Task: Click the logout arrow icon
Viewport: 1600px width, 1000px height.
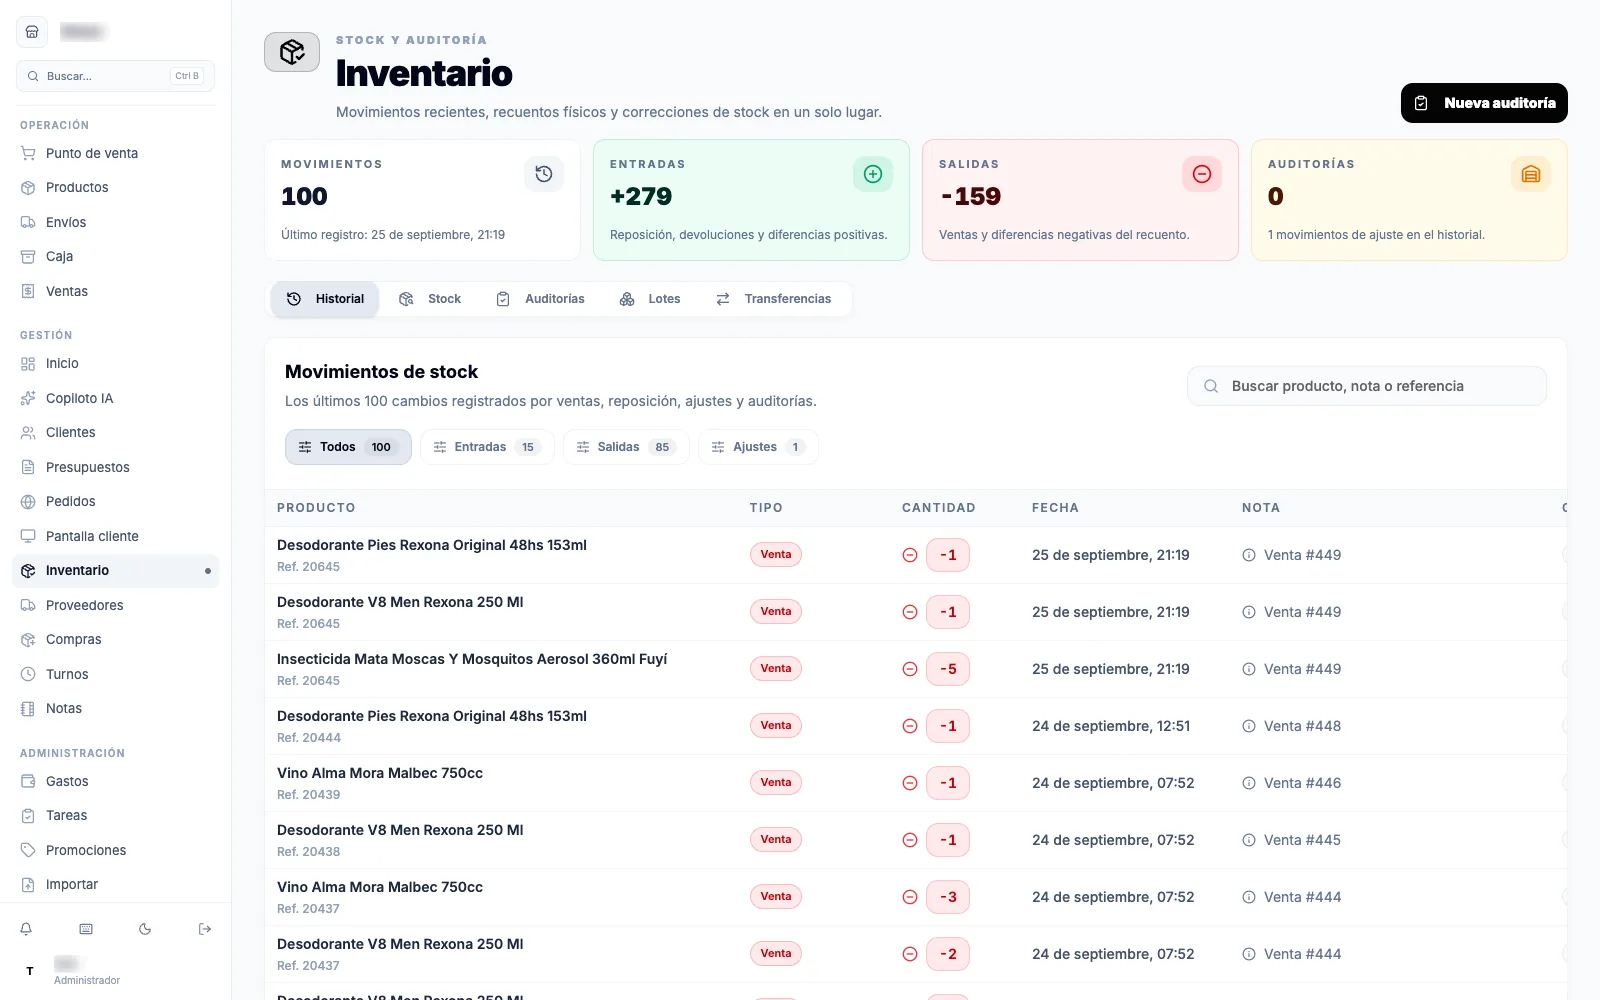Action: [205, 929]
